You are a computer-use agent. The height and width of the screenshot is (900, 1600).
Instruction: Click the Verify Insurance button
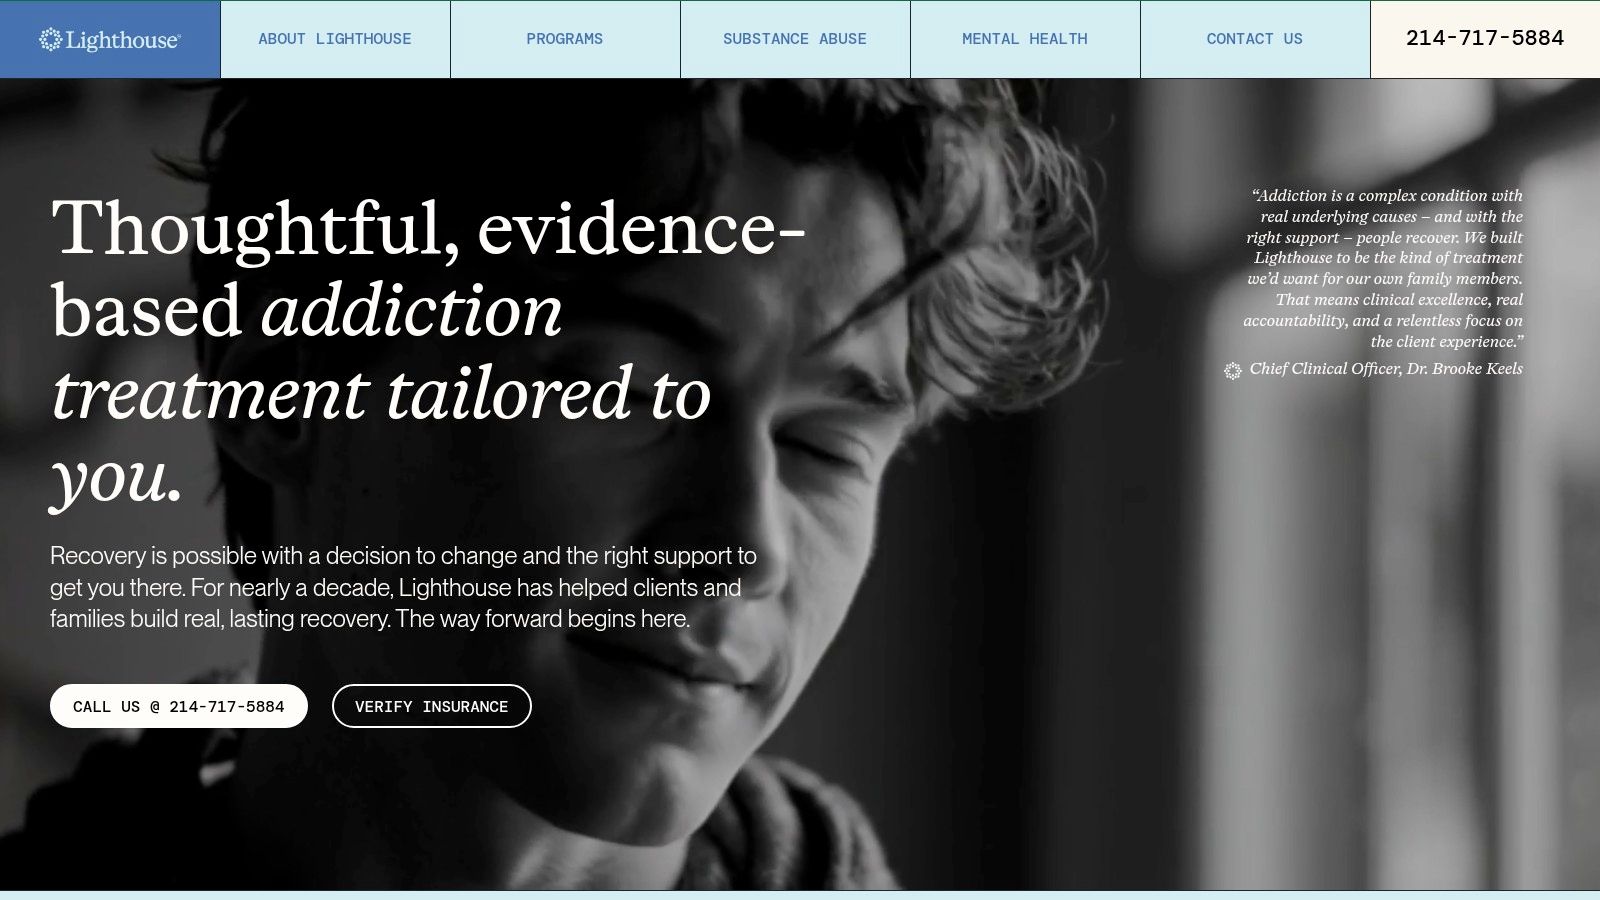click(x=431, y=706)
